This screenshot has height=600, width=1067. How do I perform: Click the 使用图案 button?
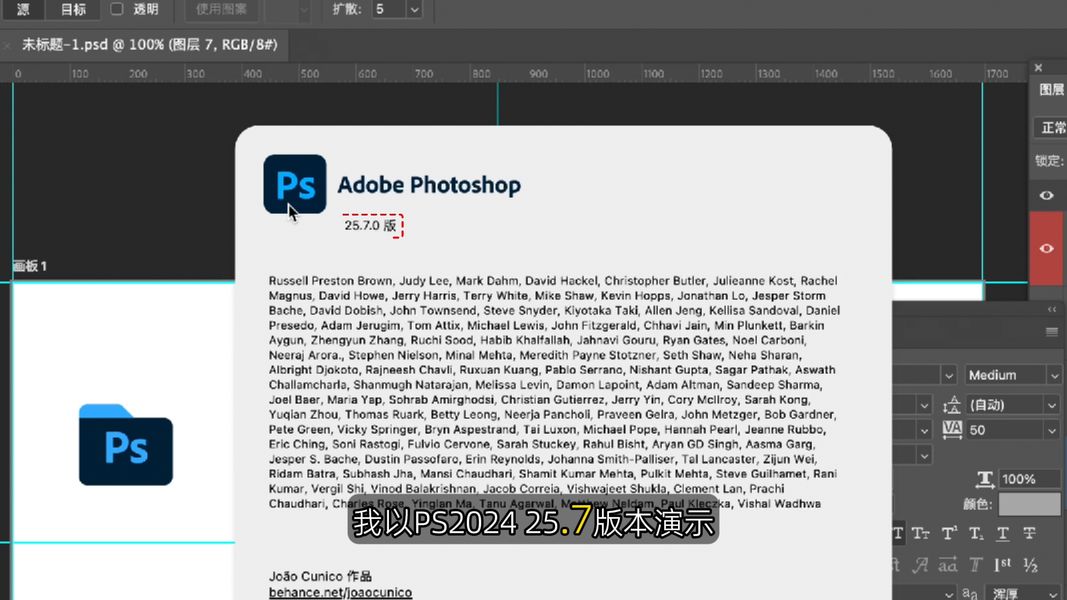[x=221, y=9]
